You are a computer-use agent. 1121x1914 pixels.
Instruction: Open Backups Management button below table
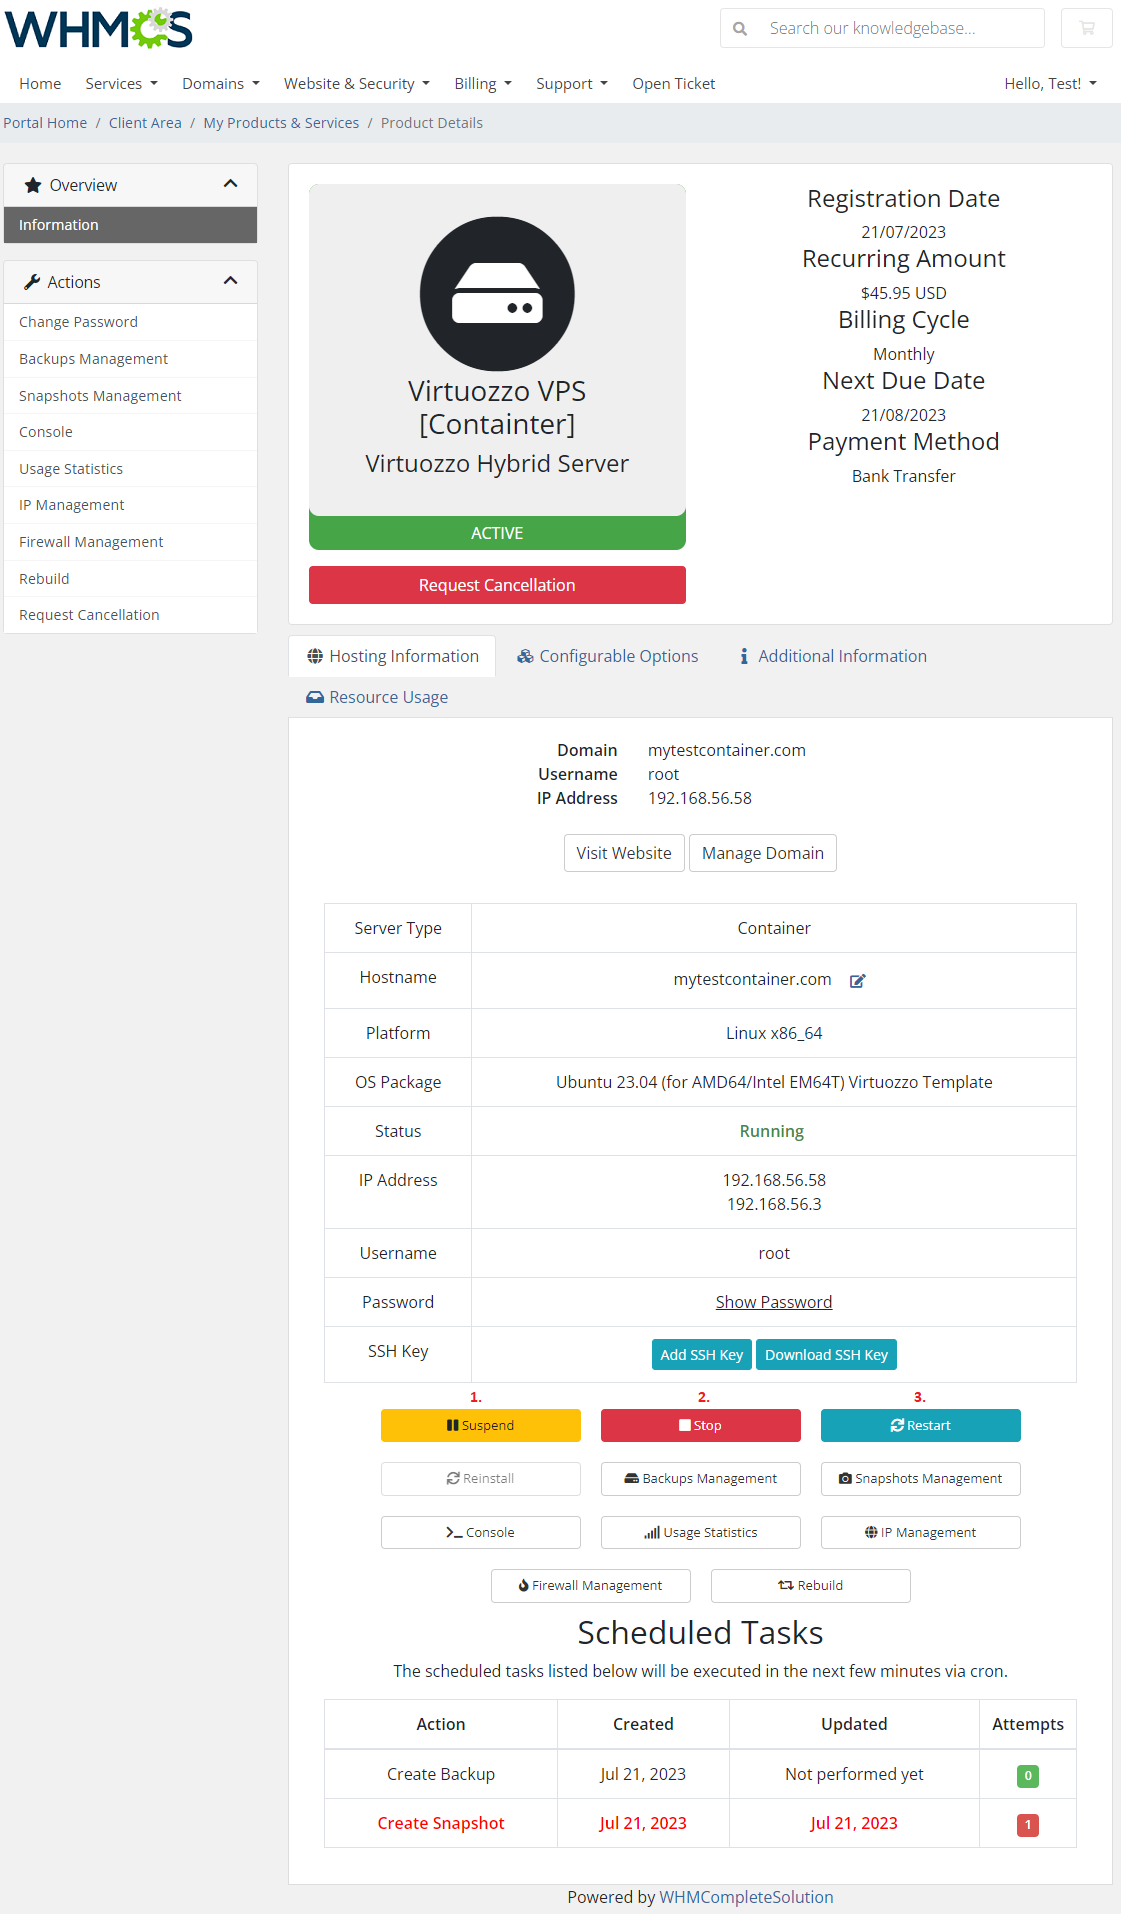pyautogui.click(x=701, y=1479)
